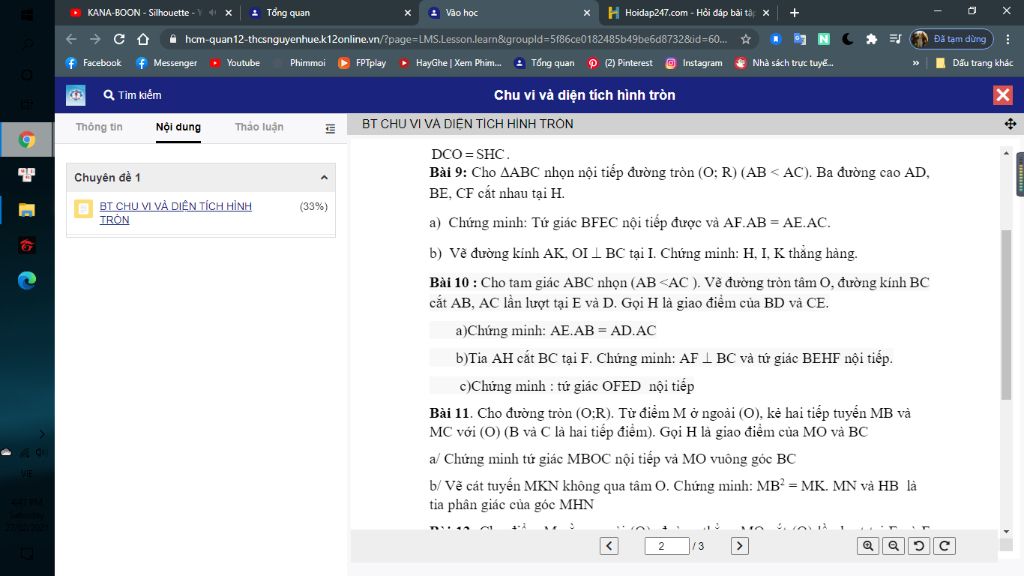
Task: Open the Instagram bookmark
Action: (694, 63)
